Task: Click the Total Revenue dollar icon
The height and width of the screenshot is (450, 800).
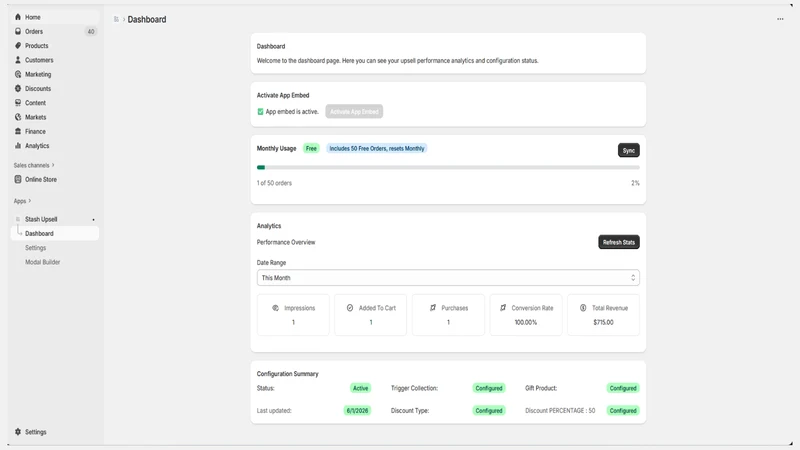Action: click(x=583, y=308)
